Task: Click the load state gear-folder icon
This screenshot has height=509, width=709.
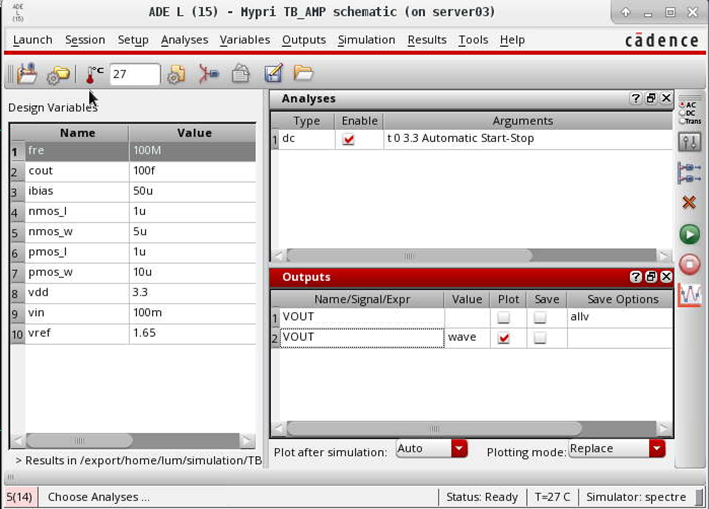Action: (58, 75)
